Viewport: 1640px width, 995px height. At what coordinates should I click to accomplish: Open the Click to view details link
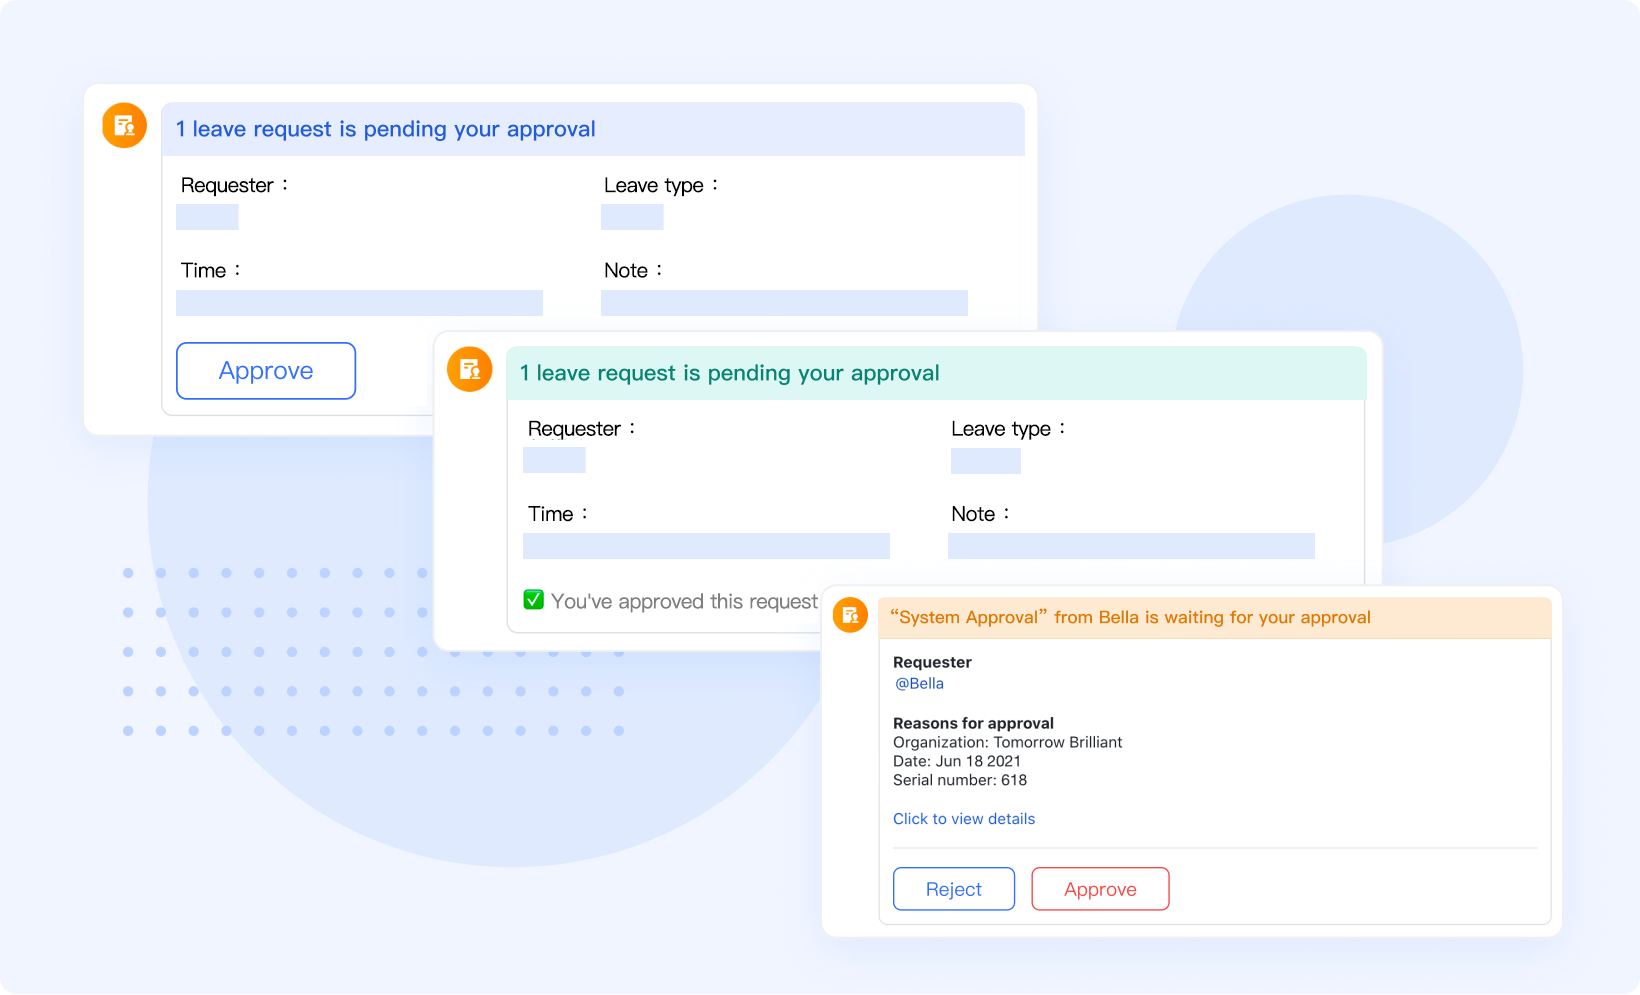coord(963,819)
